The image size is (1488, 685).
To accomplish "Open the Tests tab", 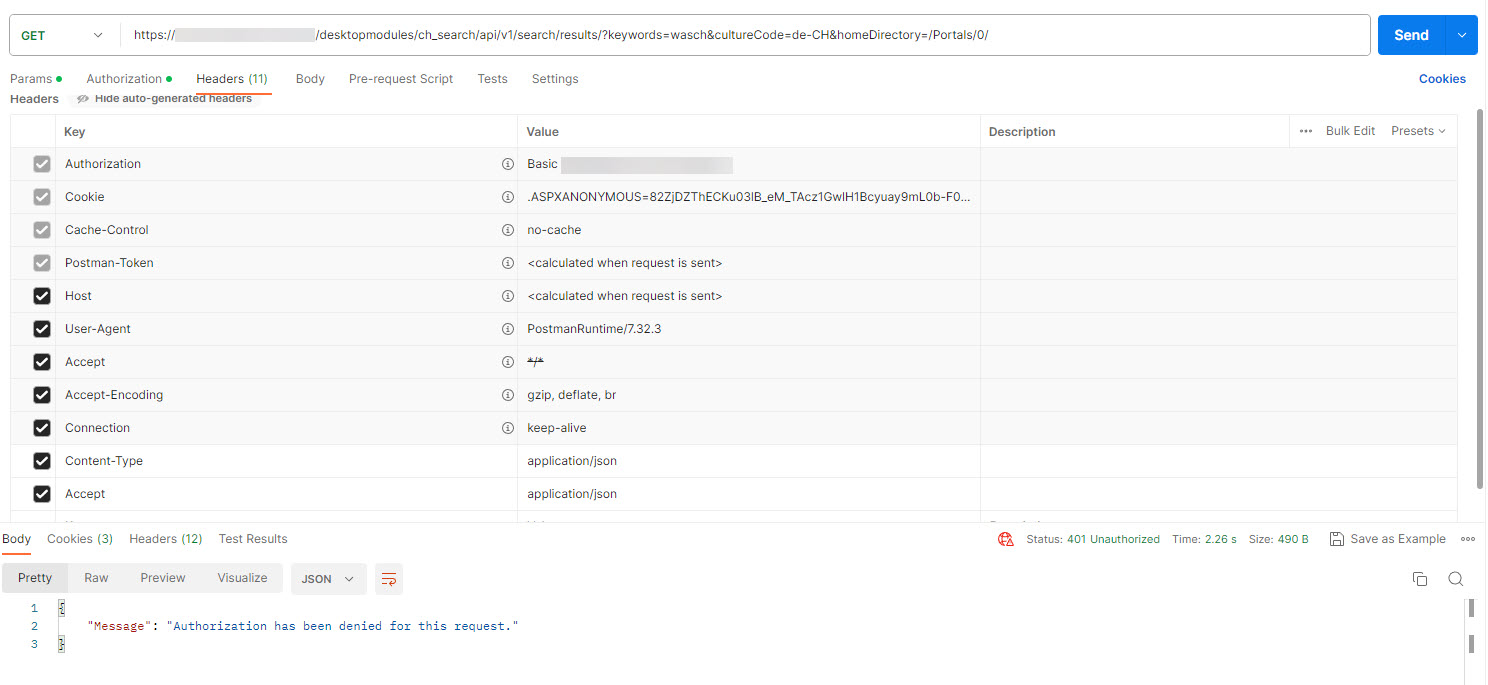I will pyautogui.click(x=492, y=79).
